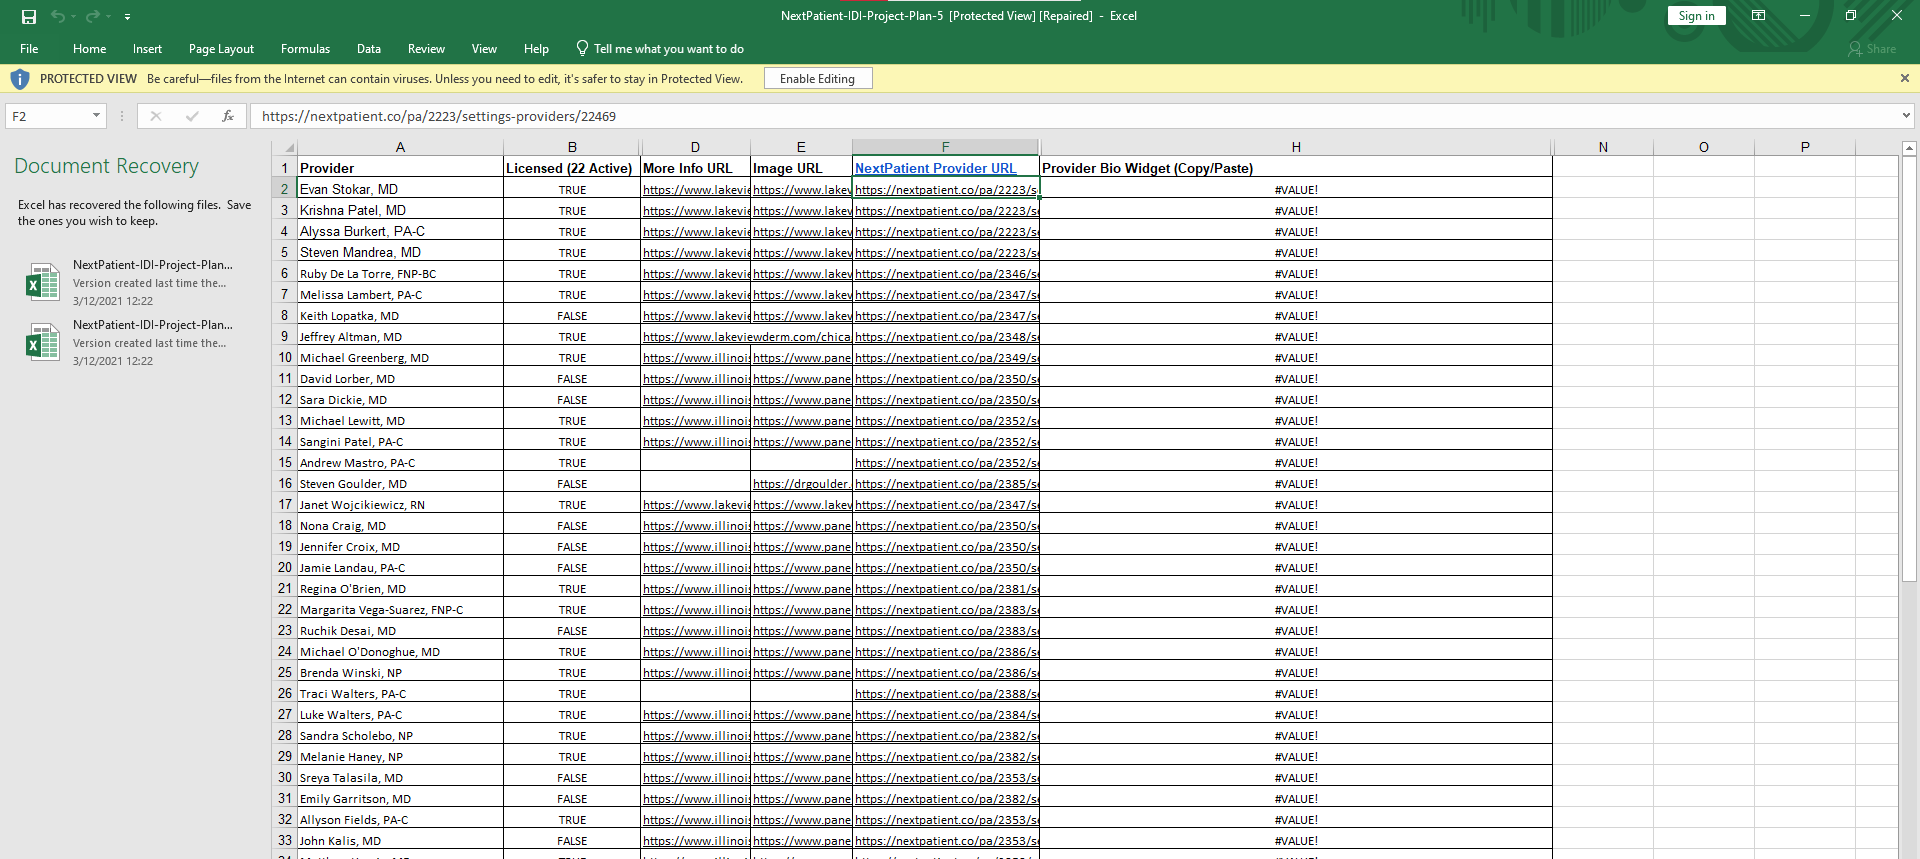Click #VALUE! cell in Evan Stokar row

(1296, 189)
